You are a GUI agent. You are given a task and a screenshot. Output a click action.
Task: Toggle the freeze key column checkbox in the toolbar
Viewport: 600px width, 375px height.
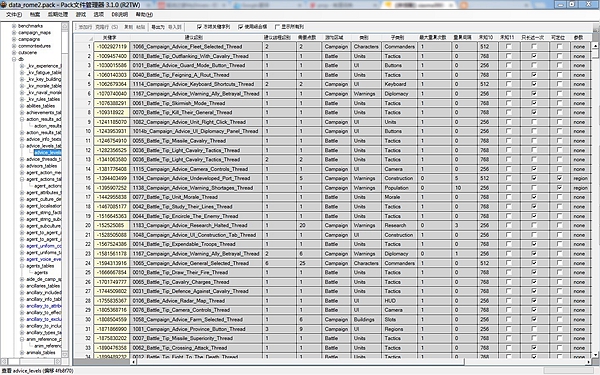point(199,27)
